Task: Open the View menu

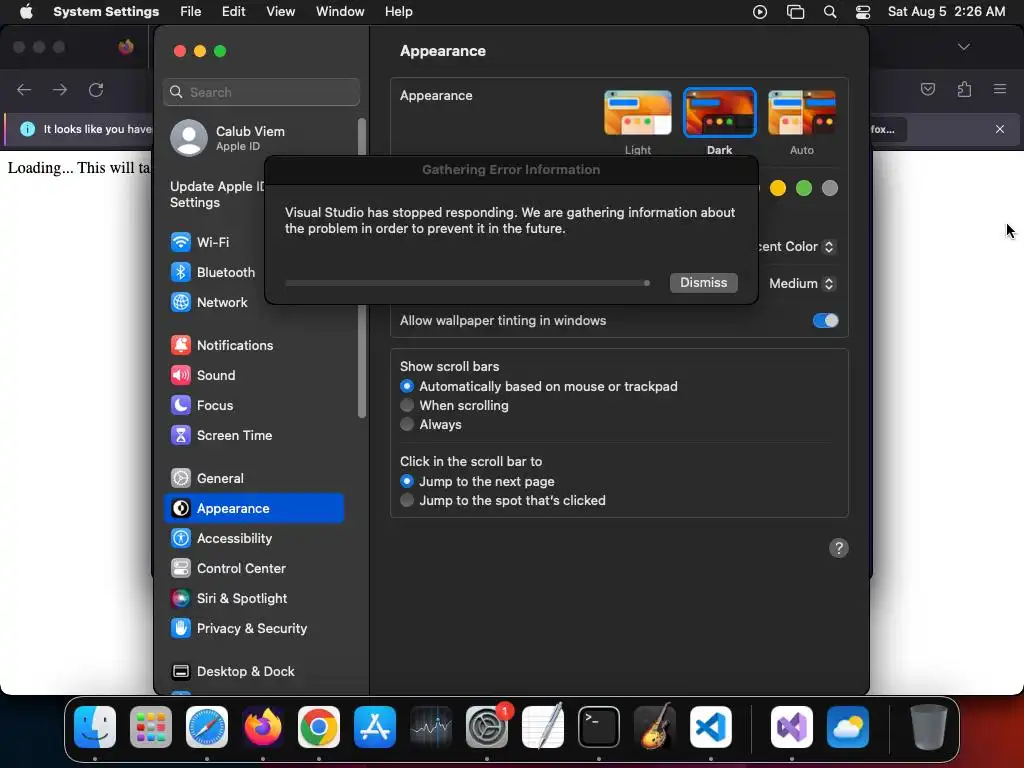Action: click(280, 12)
